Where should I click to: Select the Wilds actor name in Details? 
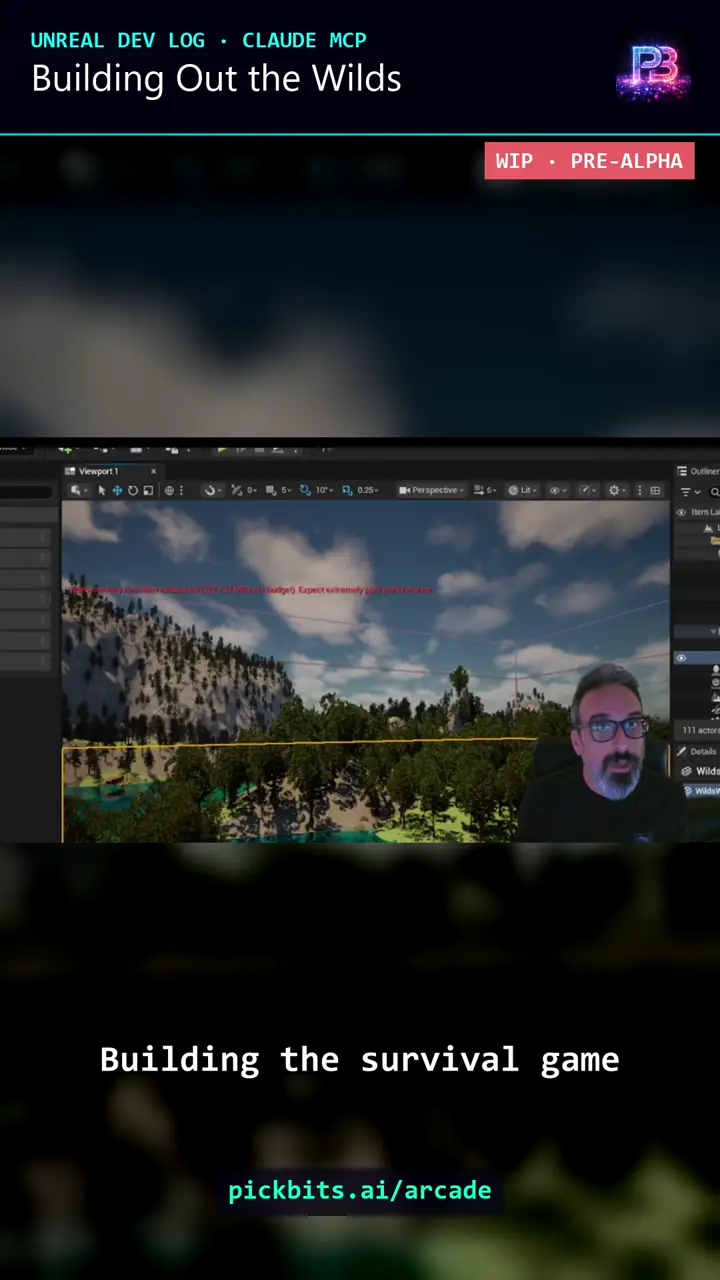coord(708,771)
